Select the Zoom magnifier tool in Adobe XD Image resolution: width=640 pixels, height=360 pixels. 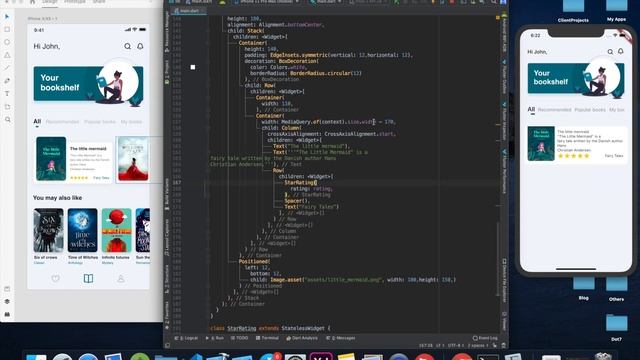click(7, 120)
